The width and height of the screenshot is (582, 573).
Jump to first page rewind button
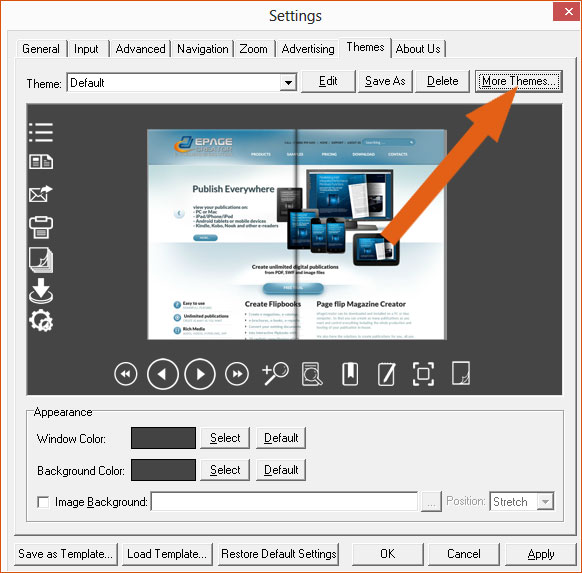pyautogui.click(x=125, y=374)
